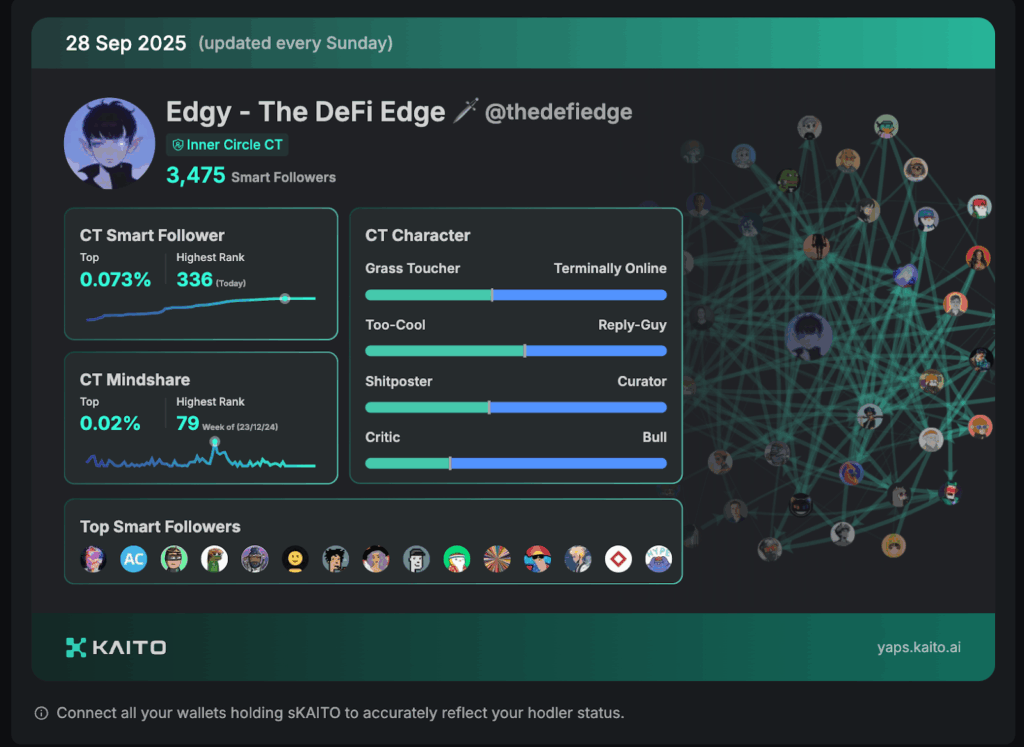This screenshot has width=1024, height=747.
Task: Open the red diamond logo follower avatar
Action: tap(618, 559)
